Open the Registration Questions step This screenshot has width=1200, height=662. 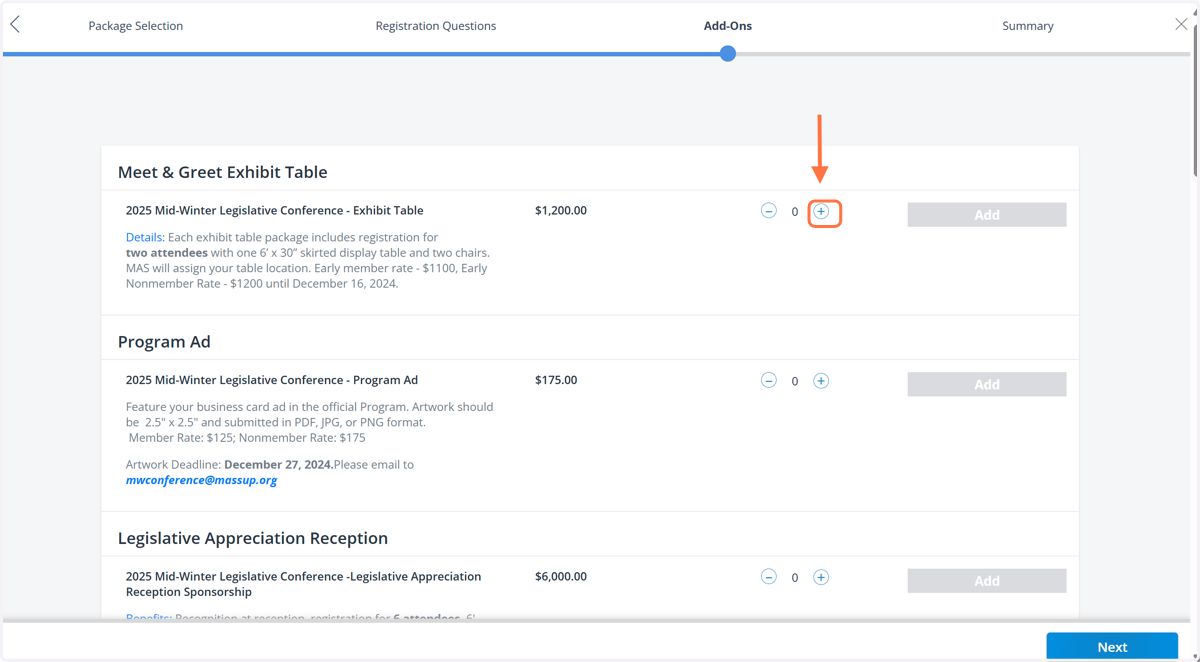(x=436, y=26)
